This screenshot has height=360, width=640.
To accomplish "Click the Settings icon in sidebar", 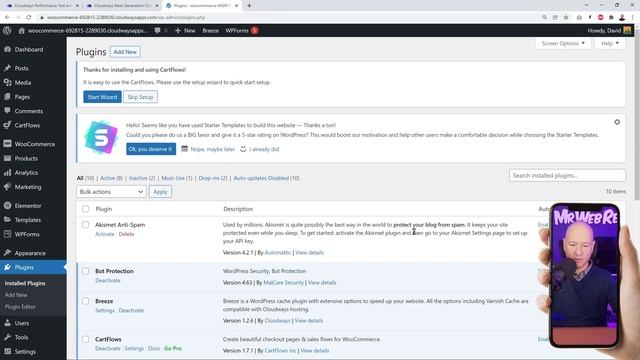I will (7, 351).
